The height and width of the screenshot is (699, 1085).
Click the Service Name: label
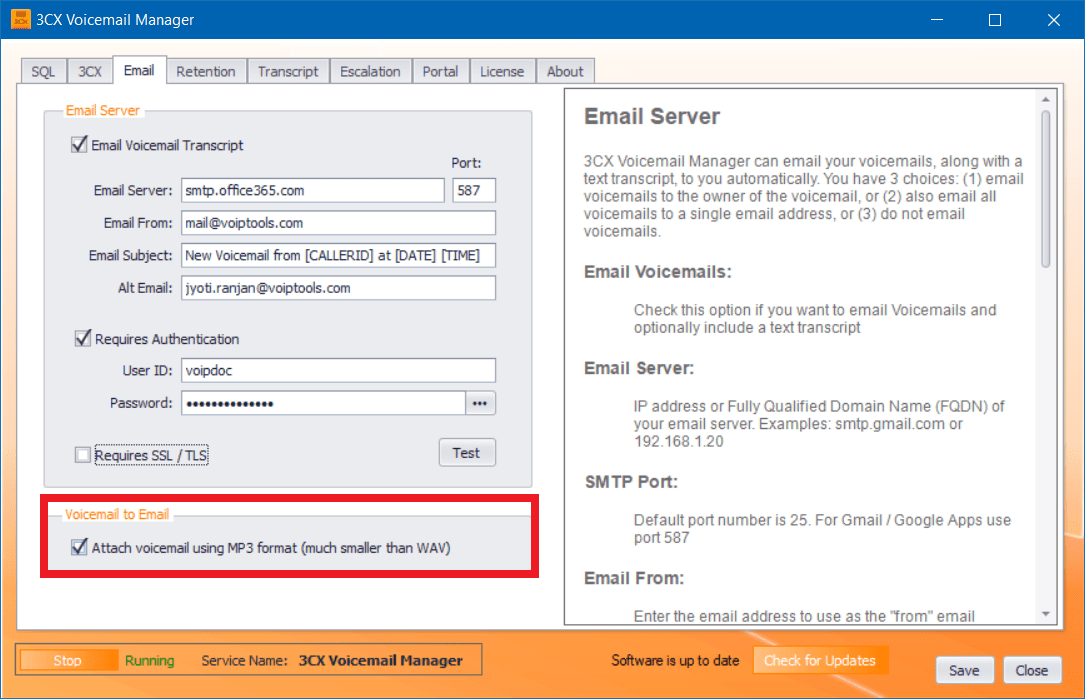[x=244, y=660]
